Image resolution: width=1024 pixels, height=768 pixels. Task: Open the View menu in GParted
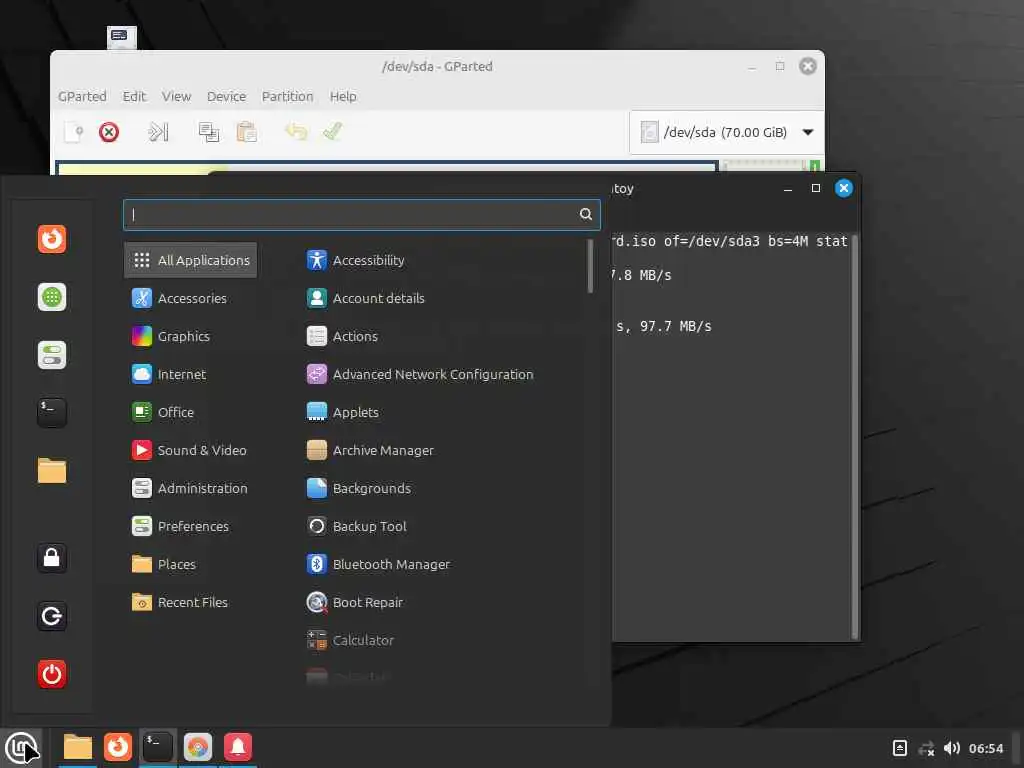pyautogui.click(x=176, y=97)
